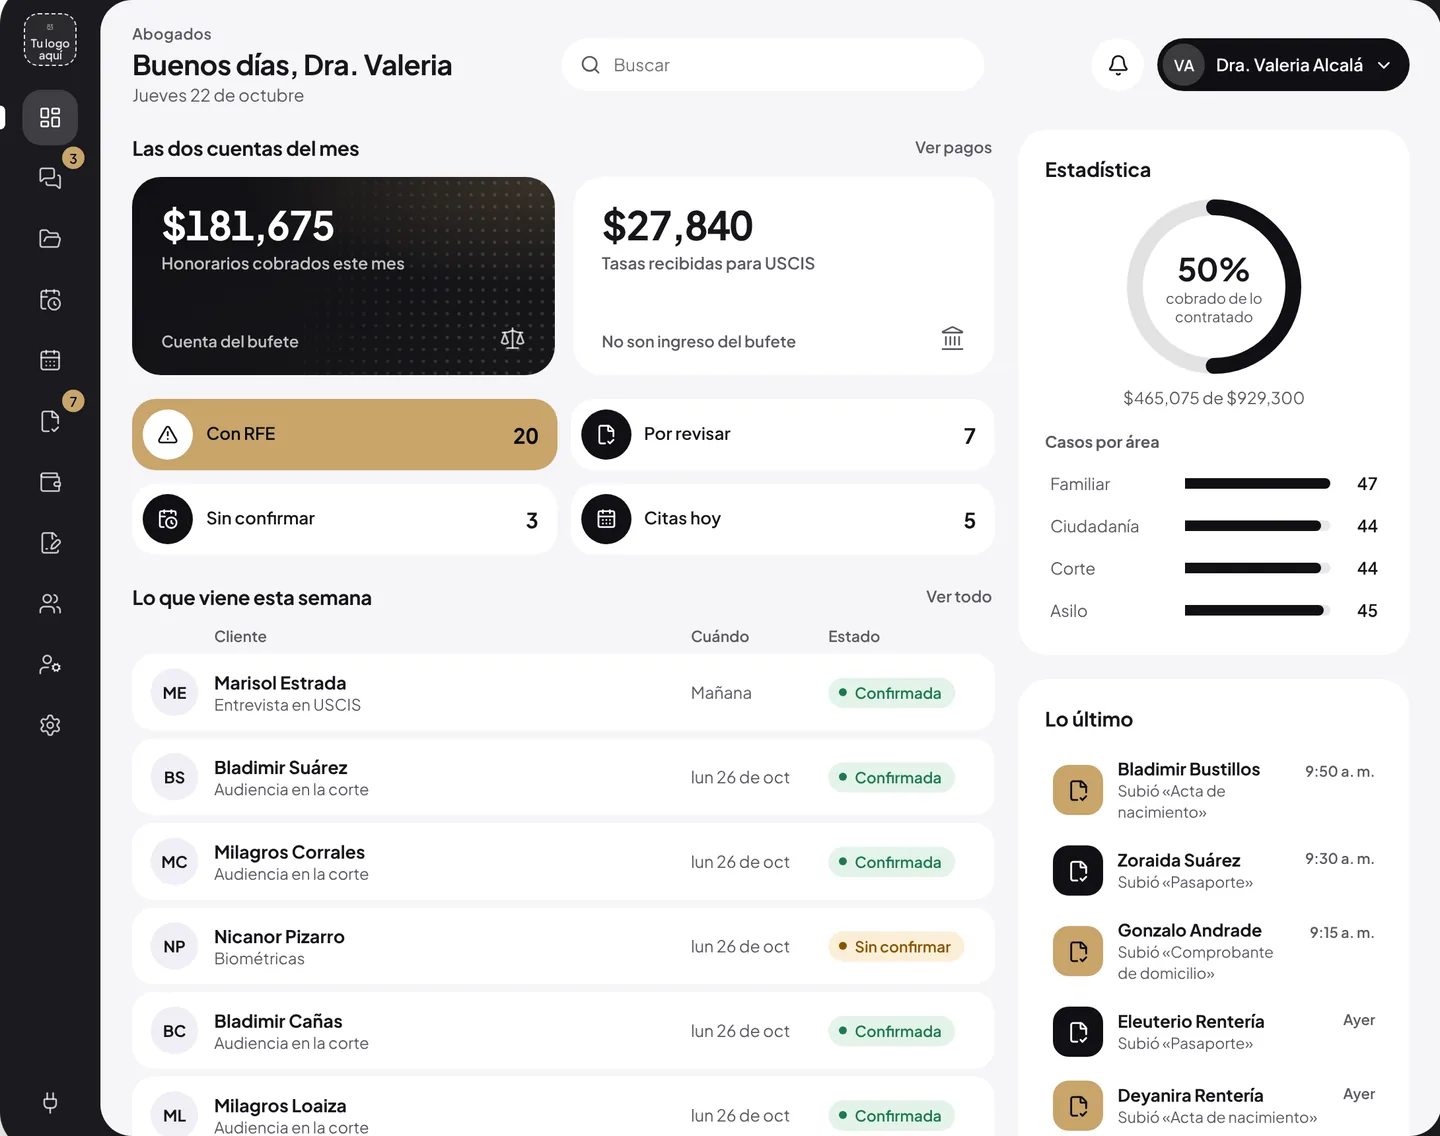Screen dimensions: 1440x1136
Task: Open the $181,675 Honorarios account card
Action: click(x=343, y=276)
